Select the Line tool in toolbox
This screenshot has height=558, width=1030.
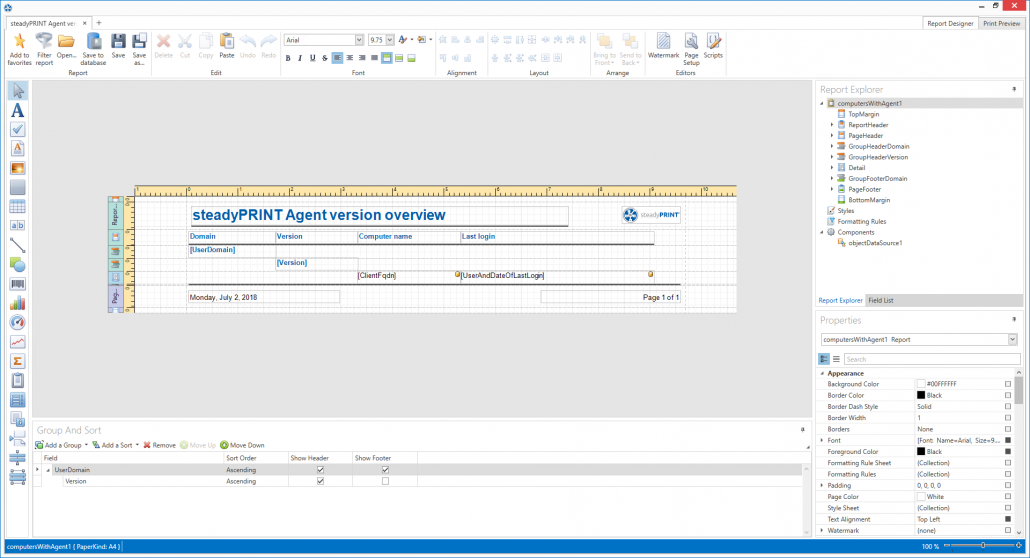point(18,245)
